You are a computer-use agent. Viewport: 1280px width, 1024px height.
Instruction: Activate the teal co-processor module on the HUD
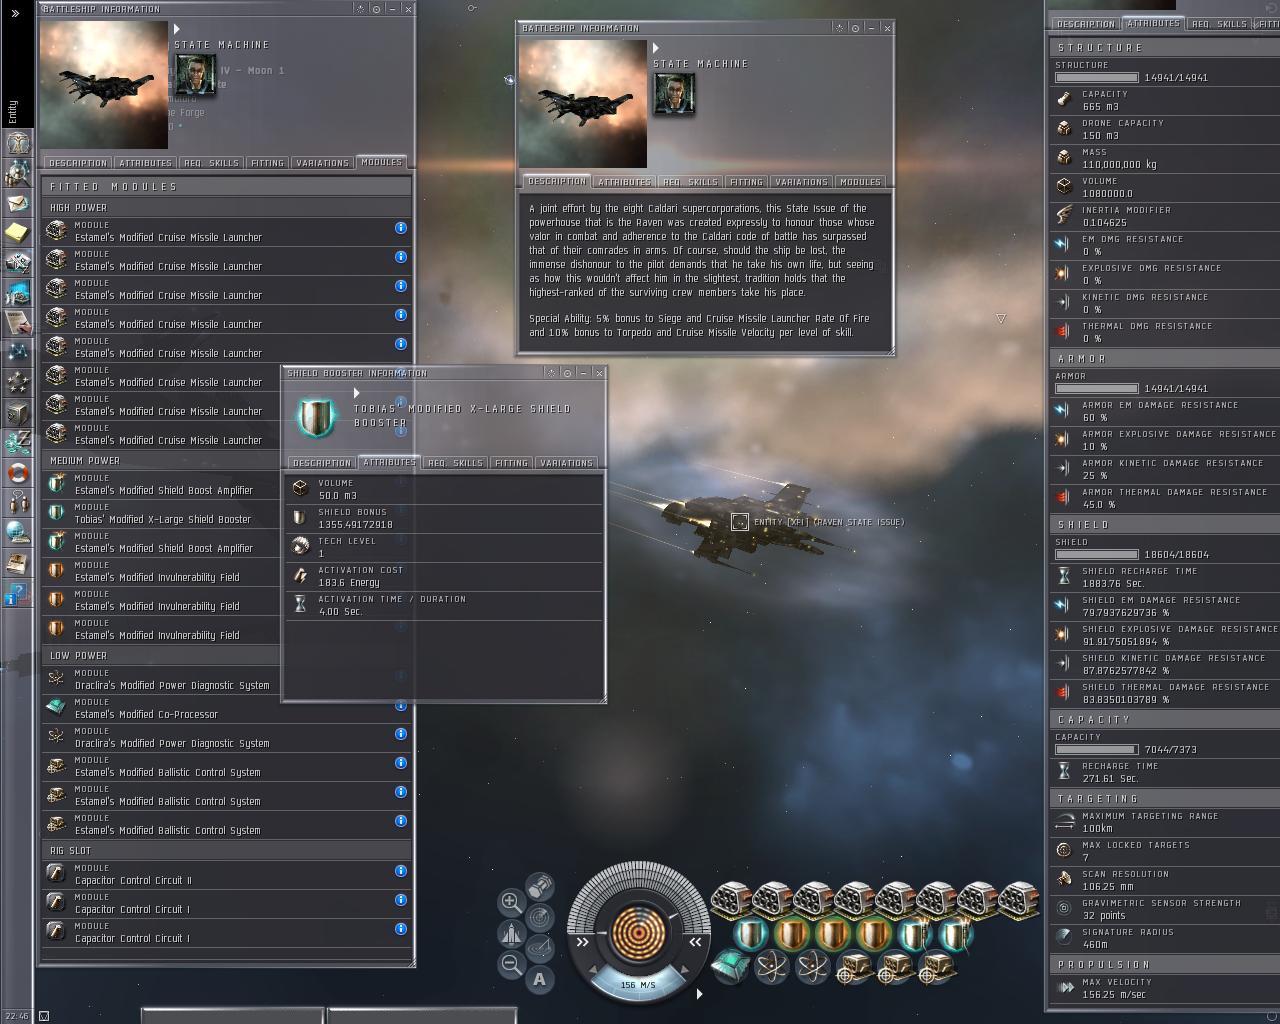731,968
